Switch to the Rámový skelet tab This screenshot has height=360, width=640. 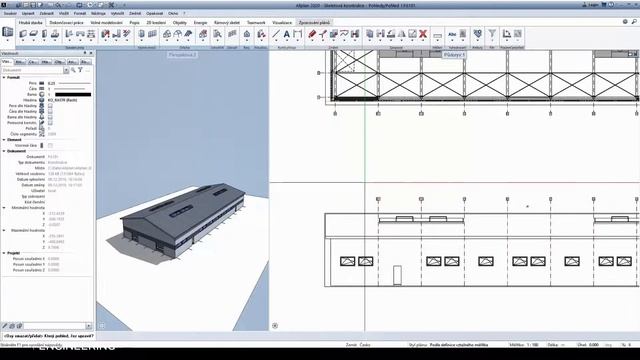point(227,23)
